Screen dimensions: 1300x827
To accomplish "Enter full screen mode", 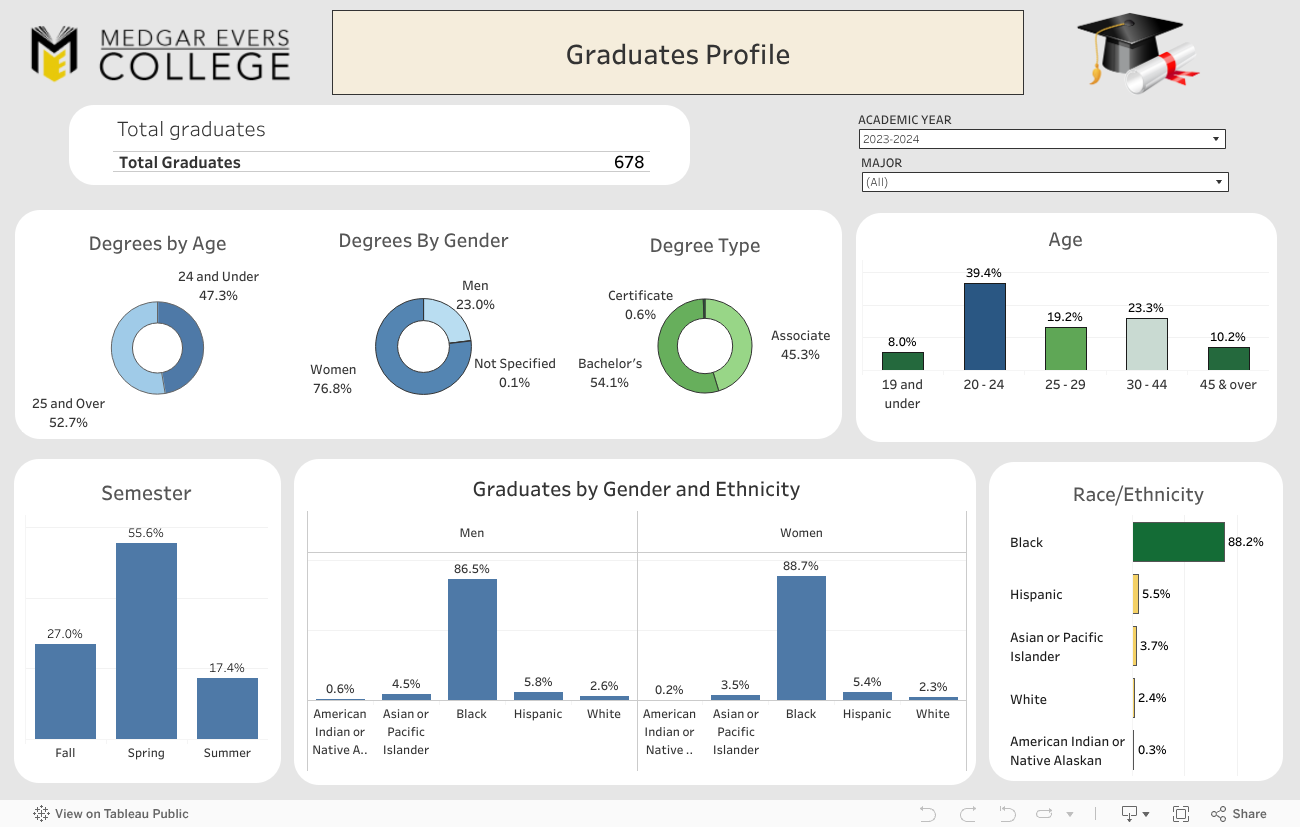I will point(1181,814).
